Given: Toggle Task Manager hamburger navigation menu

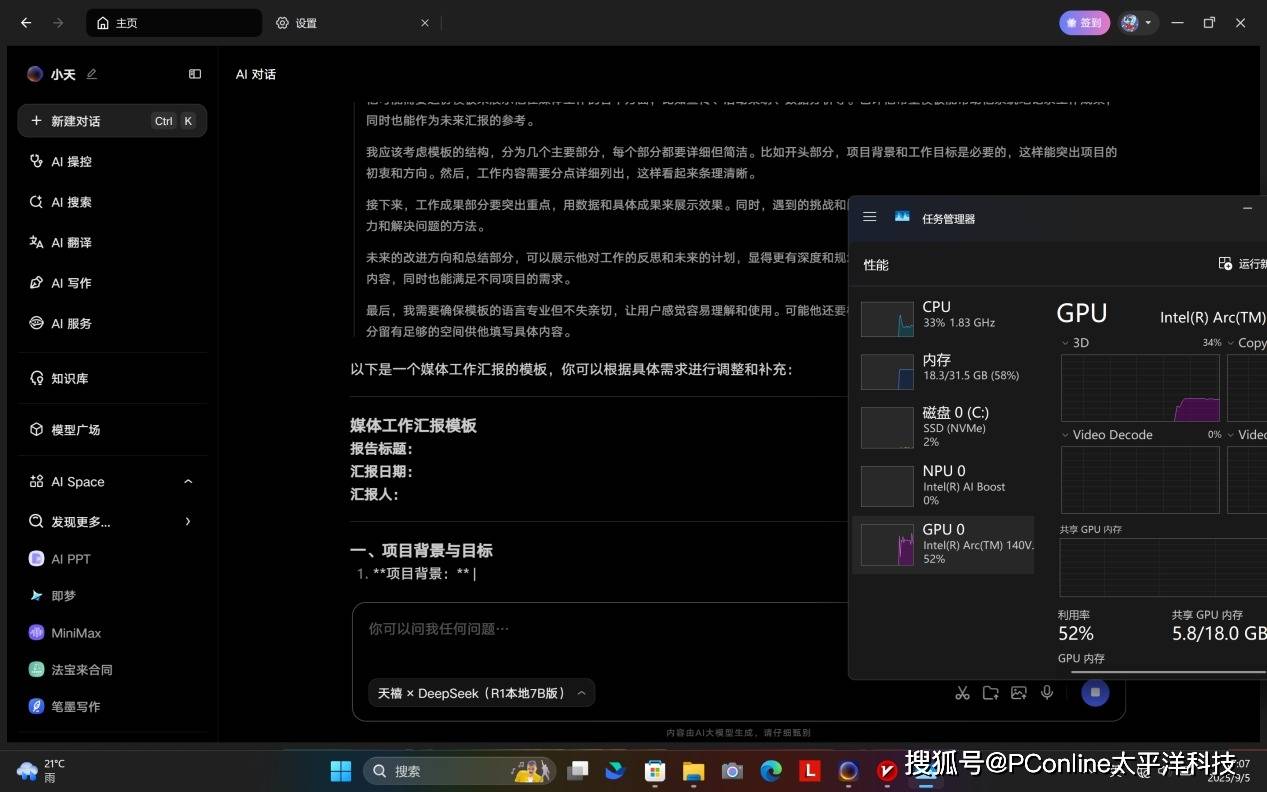Looking at the screenshot, I should coord(870,217).
